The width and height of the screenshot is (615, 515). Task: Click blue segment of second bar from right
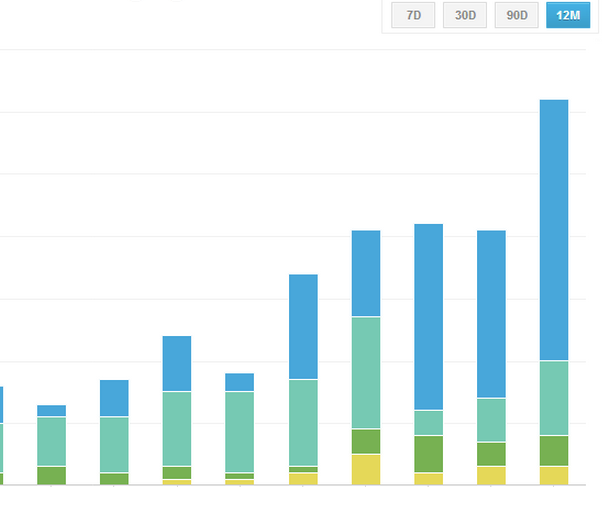pyautogui.click(x=491, y=314)
